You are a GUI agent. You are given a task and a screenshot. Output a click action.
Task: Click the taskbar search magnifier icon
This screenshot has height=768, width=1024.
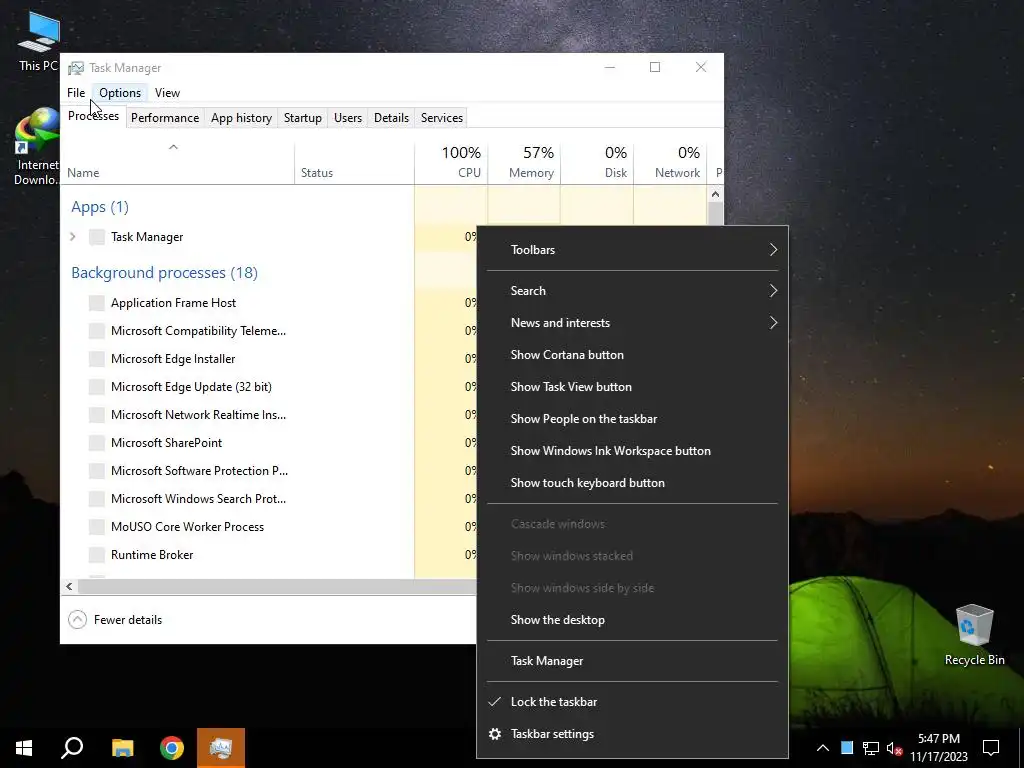(x=72, y=748)
